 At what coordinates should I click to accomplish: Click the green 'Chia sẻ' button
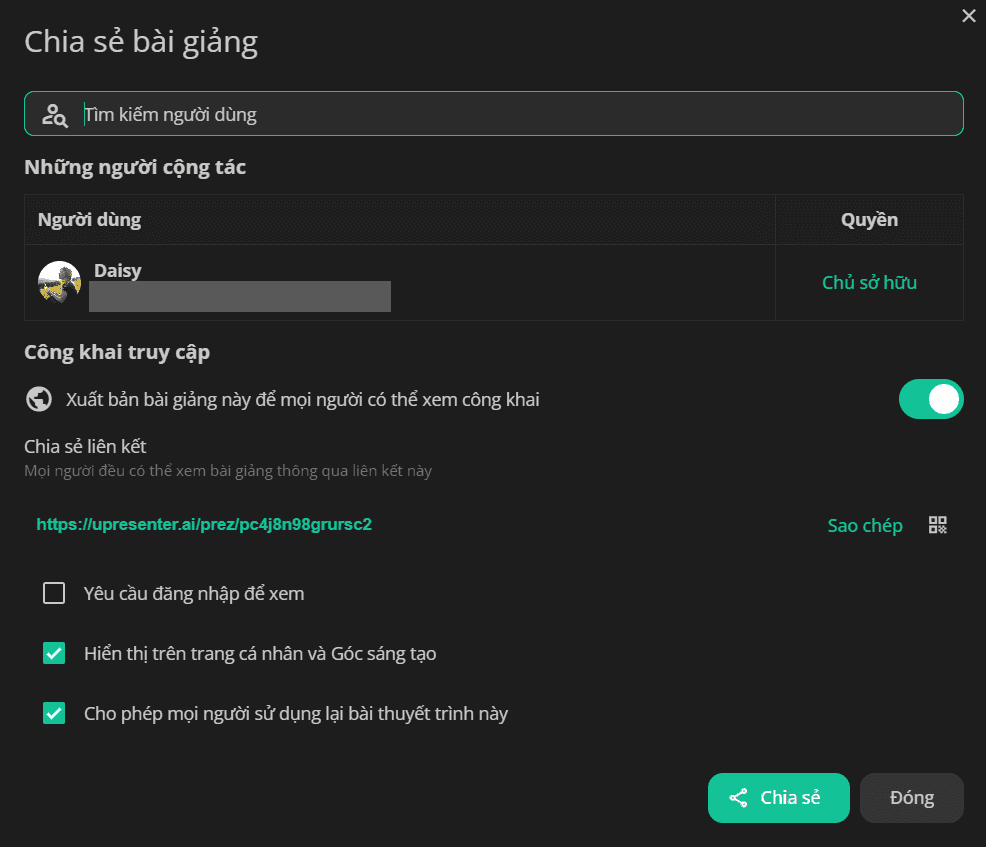(x=778, y=797)
